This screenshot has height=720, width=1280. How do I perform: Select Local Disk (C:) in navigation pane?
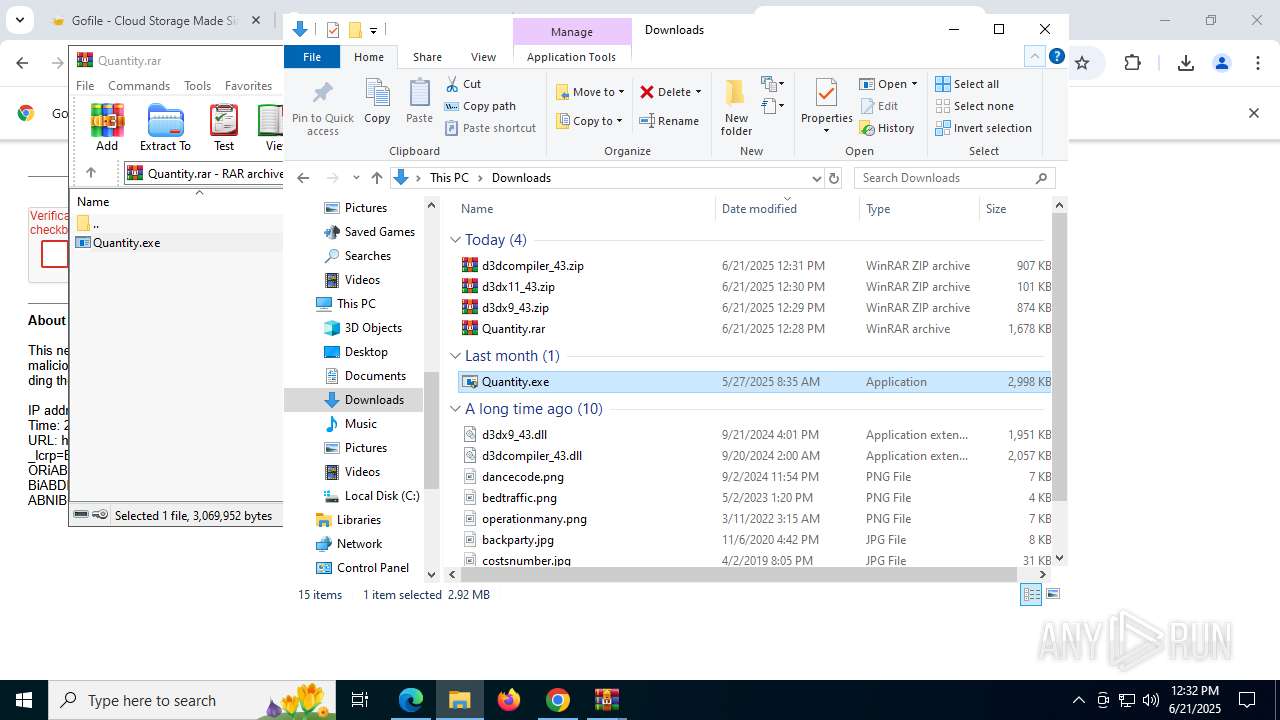[x=371, y=496]
